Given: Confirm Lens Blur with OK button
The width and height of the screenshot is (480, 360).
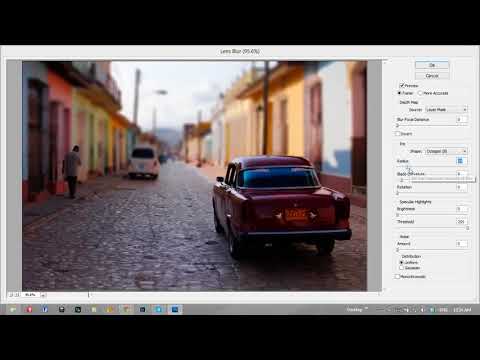Looking at the screenshot, I should coord(432,65).
